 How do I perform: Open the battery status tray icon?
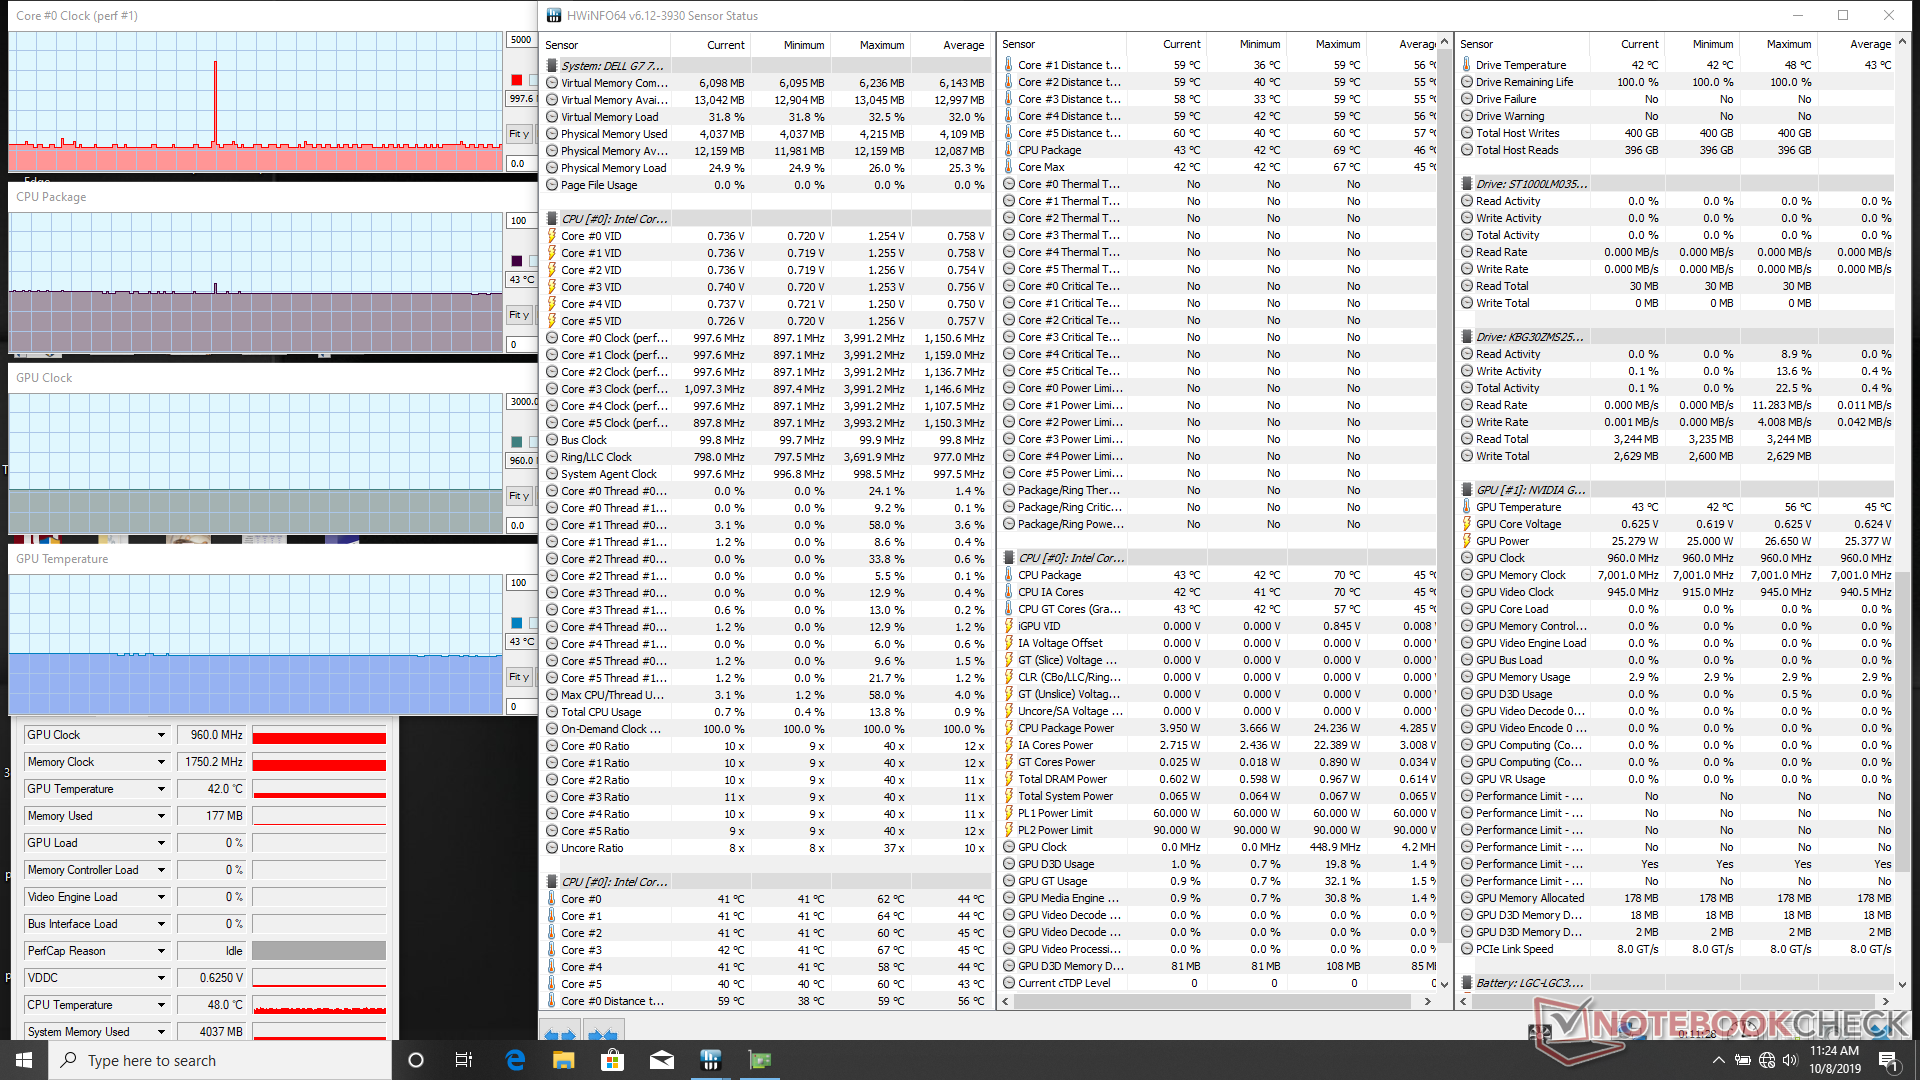[x=1743, y=1060]
